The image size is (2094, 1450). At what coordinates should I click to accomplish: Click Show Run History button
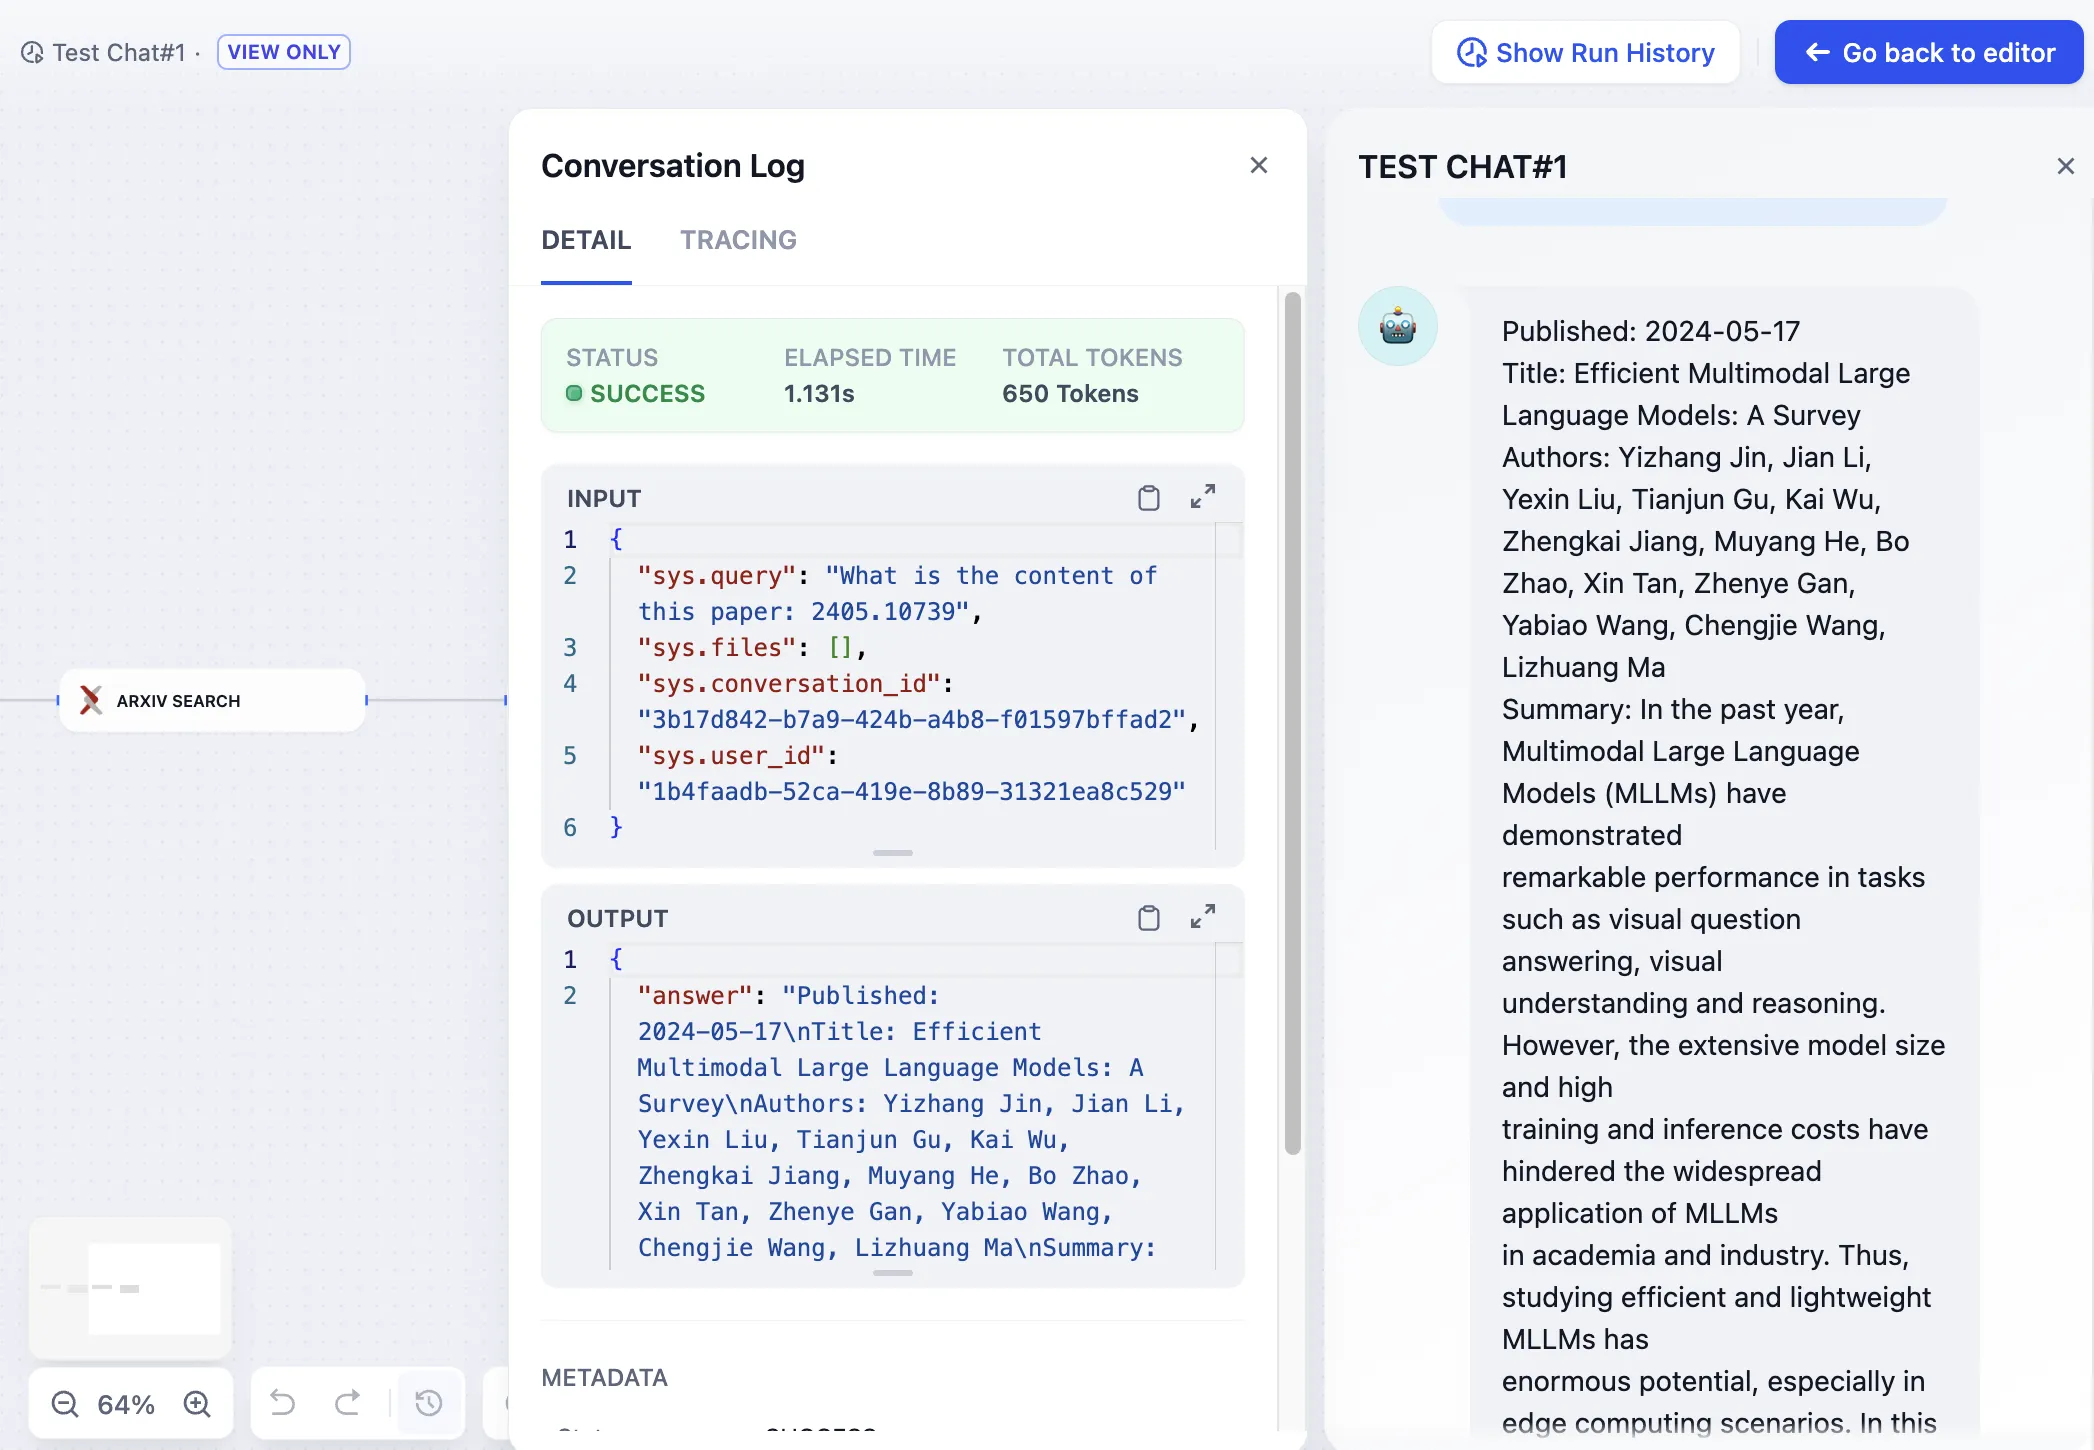click(1585, 52)
